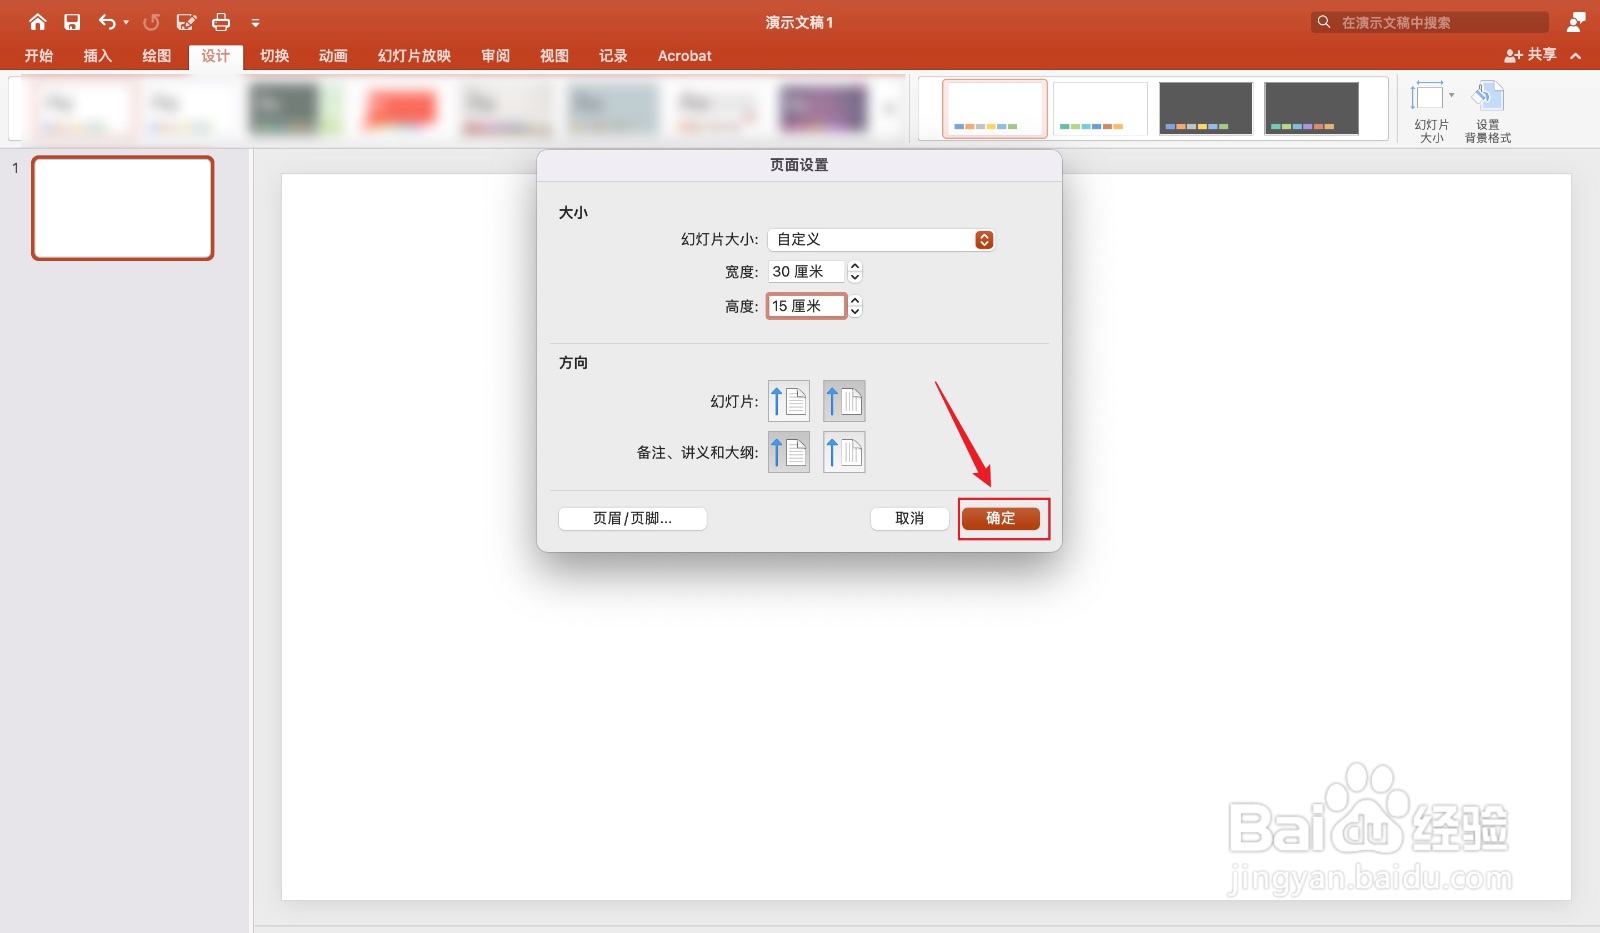Viewport: 1600px width, 933px height.
Task: Select the purple theme thumbnail
Action: pyautogui.click(x=823, y=108)
